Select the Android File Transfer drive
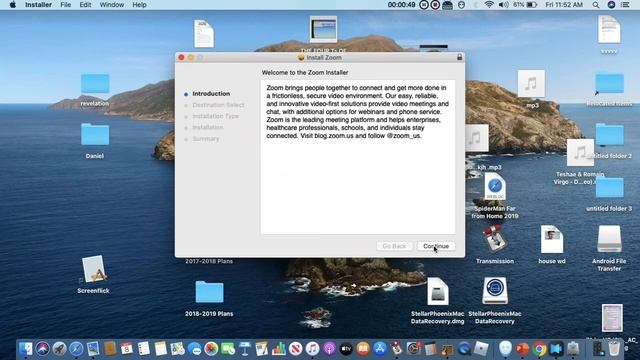 609,239
